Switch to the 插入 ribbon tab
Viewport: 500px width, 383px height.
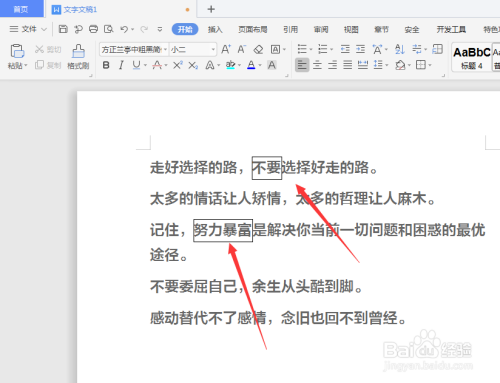pyautogui.click(x=215, y=29)
